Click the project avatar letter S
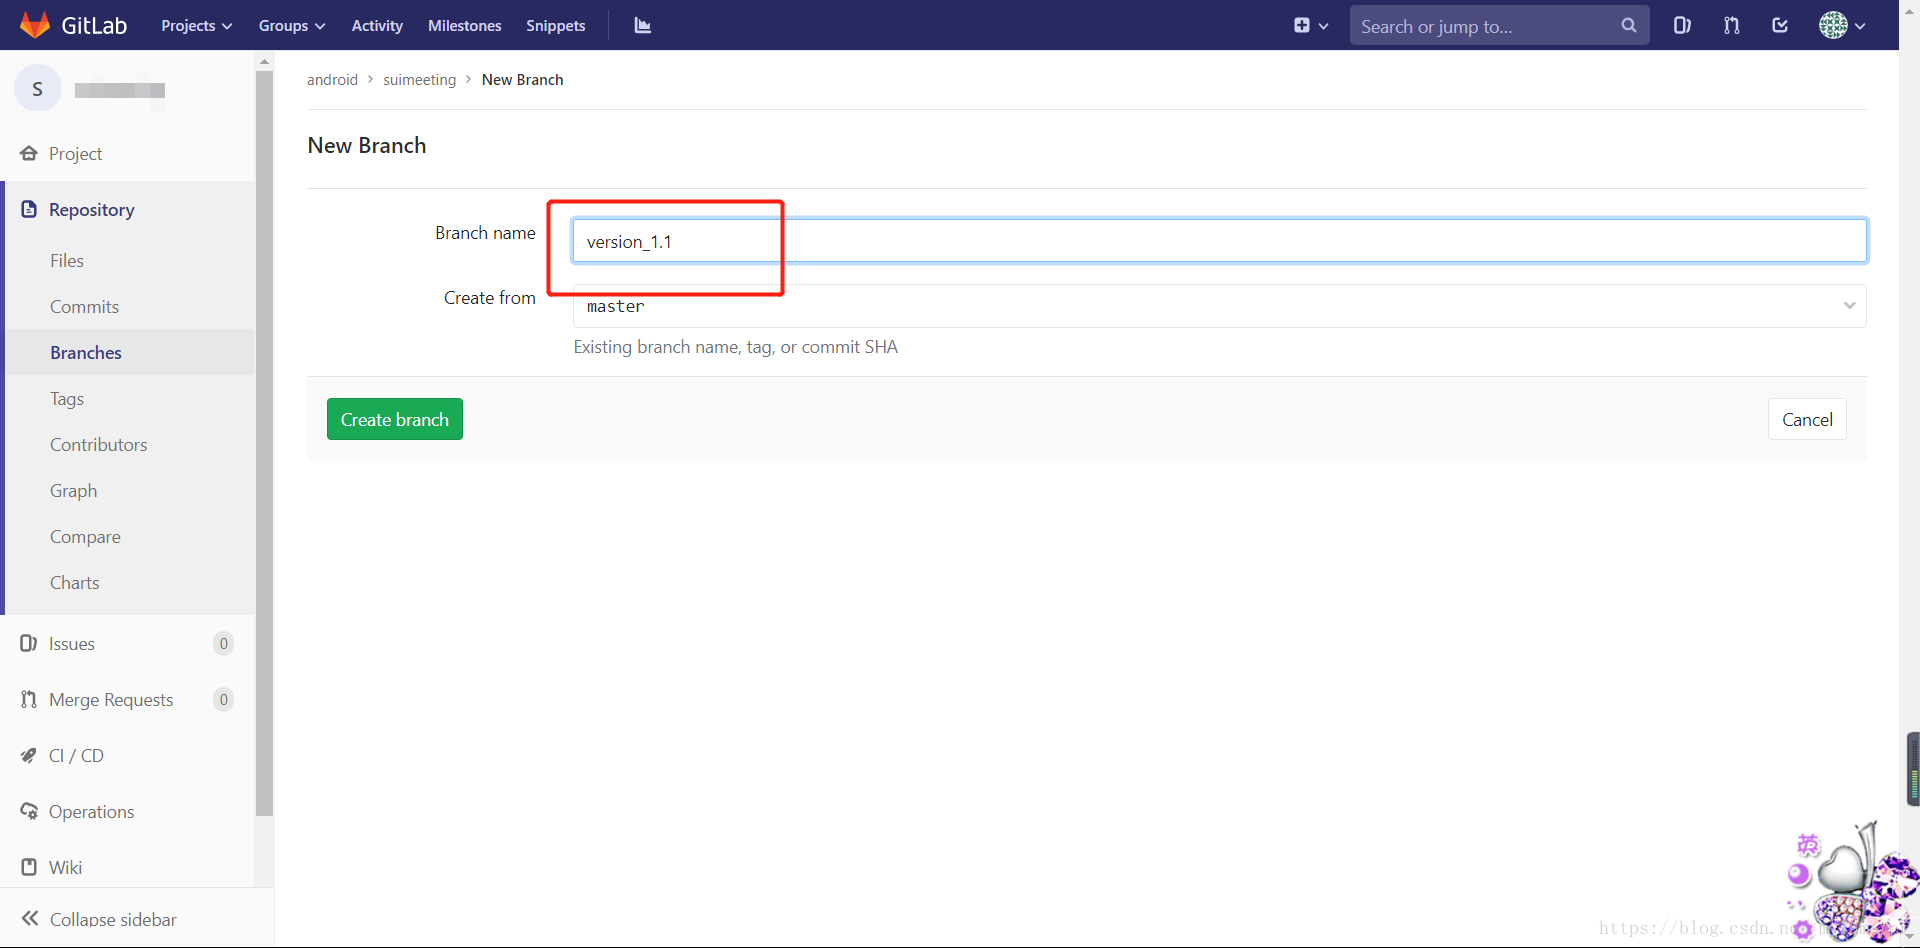 [x=38, y=89]
